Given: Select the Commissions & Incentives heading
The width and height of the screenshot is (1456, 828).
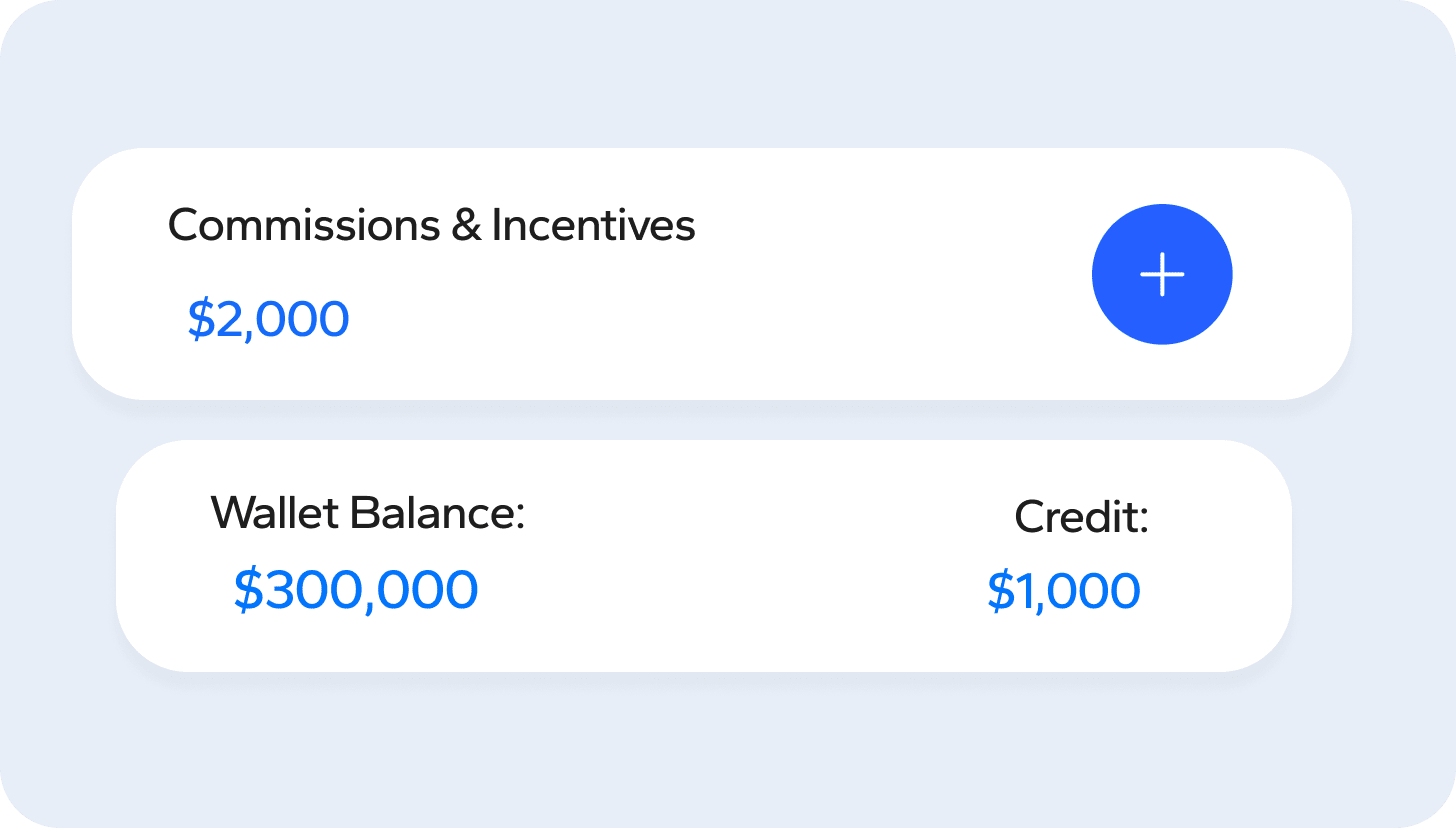Looking at the screenshot, I should [432, 225].
